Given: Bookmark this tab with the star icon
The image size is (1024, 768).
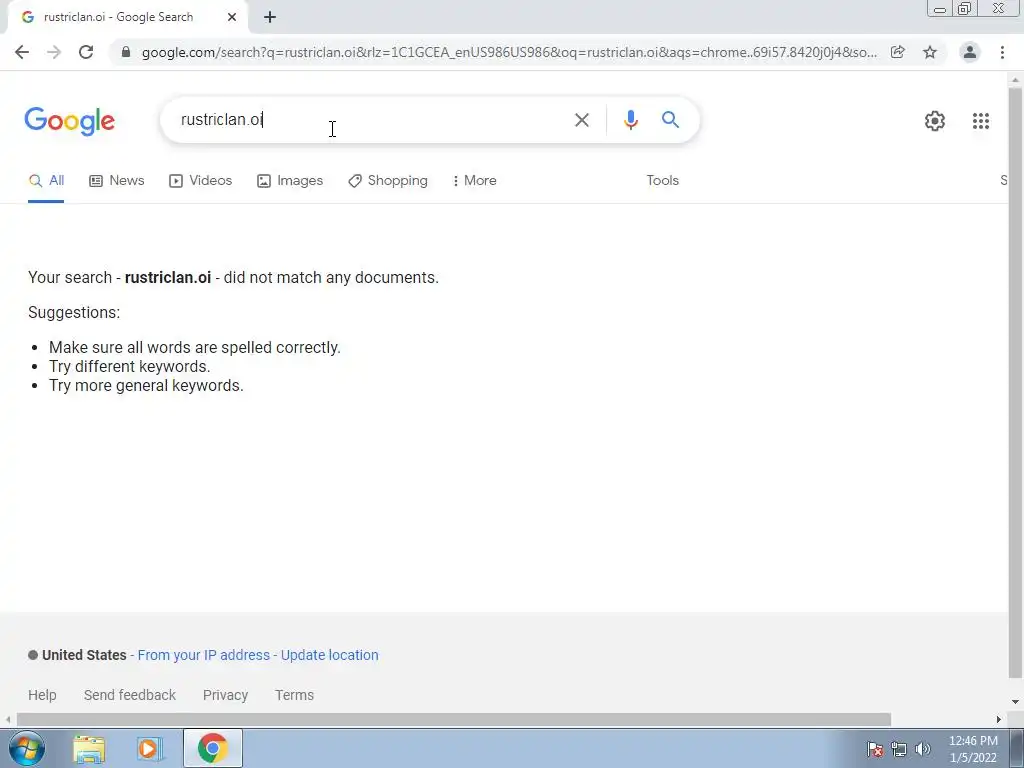Looking at the screenshot, I should (930, 52).
